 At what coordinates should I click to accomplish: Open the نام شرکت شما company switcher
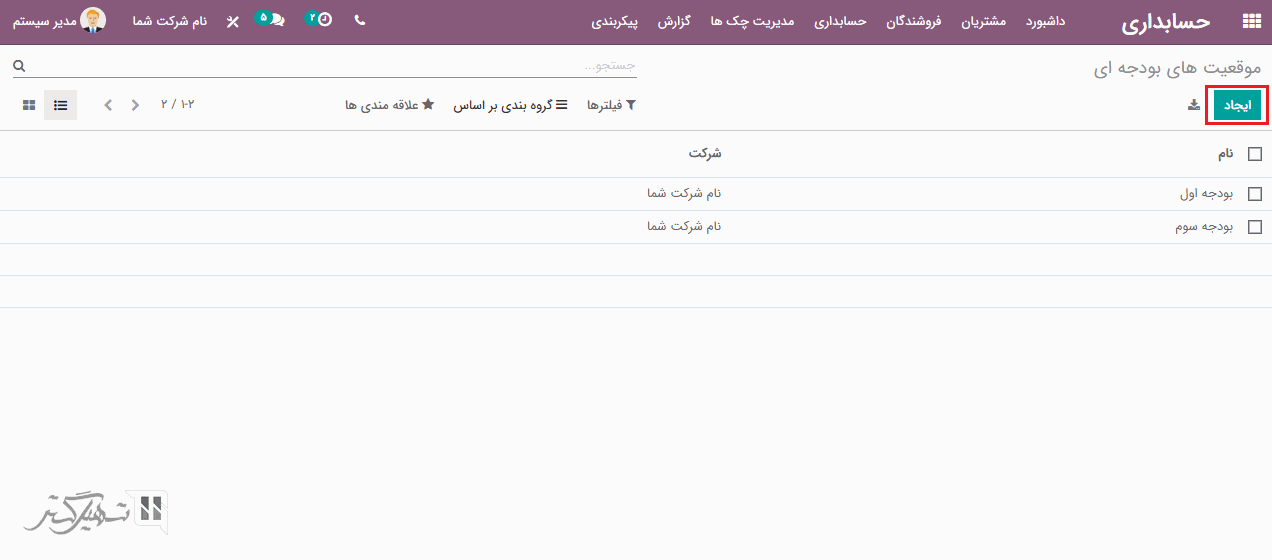tap(170, 21)
